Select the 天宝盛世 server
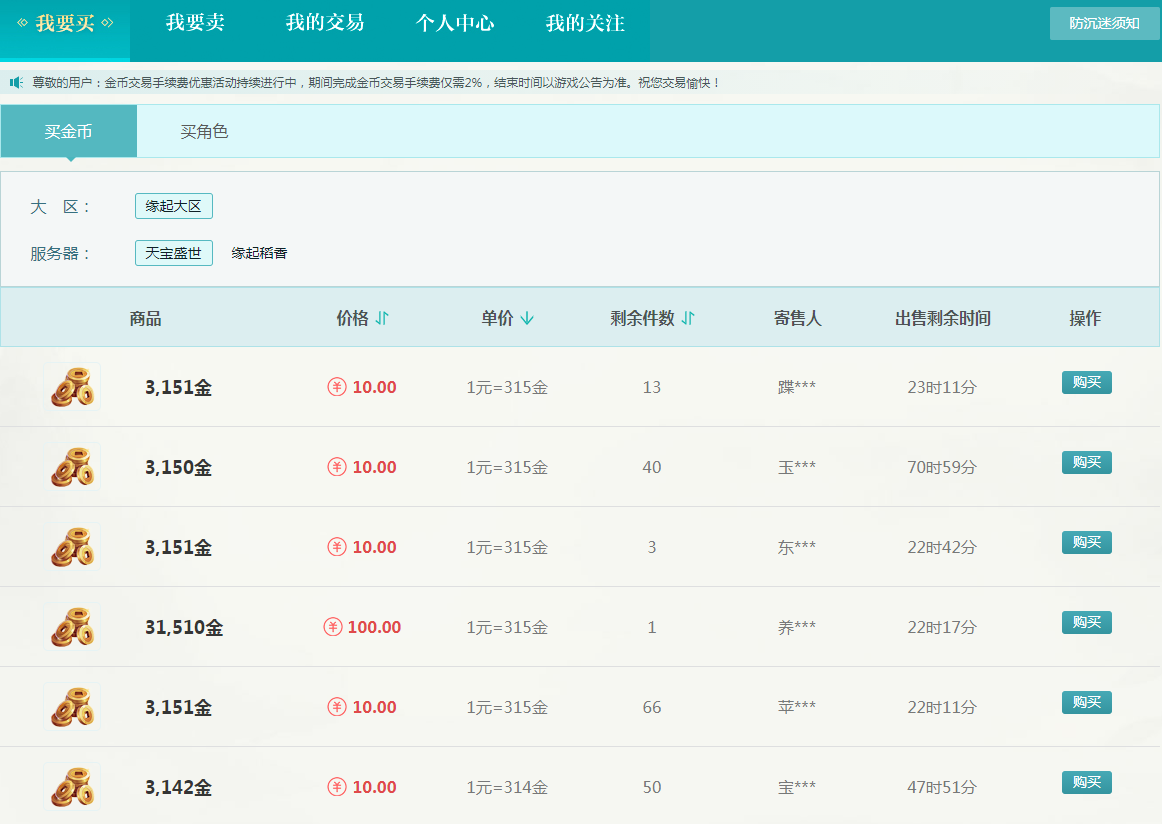 [173, 253]
